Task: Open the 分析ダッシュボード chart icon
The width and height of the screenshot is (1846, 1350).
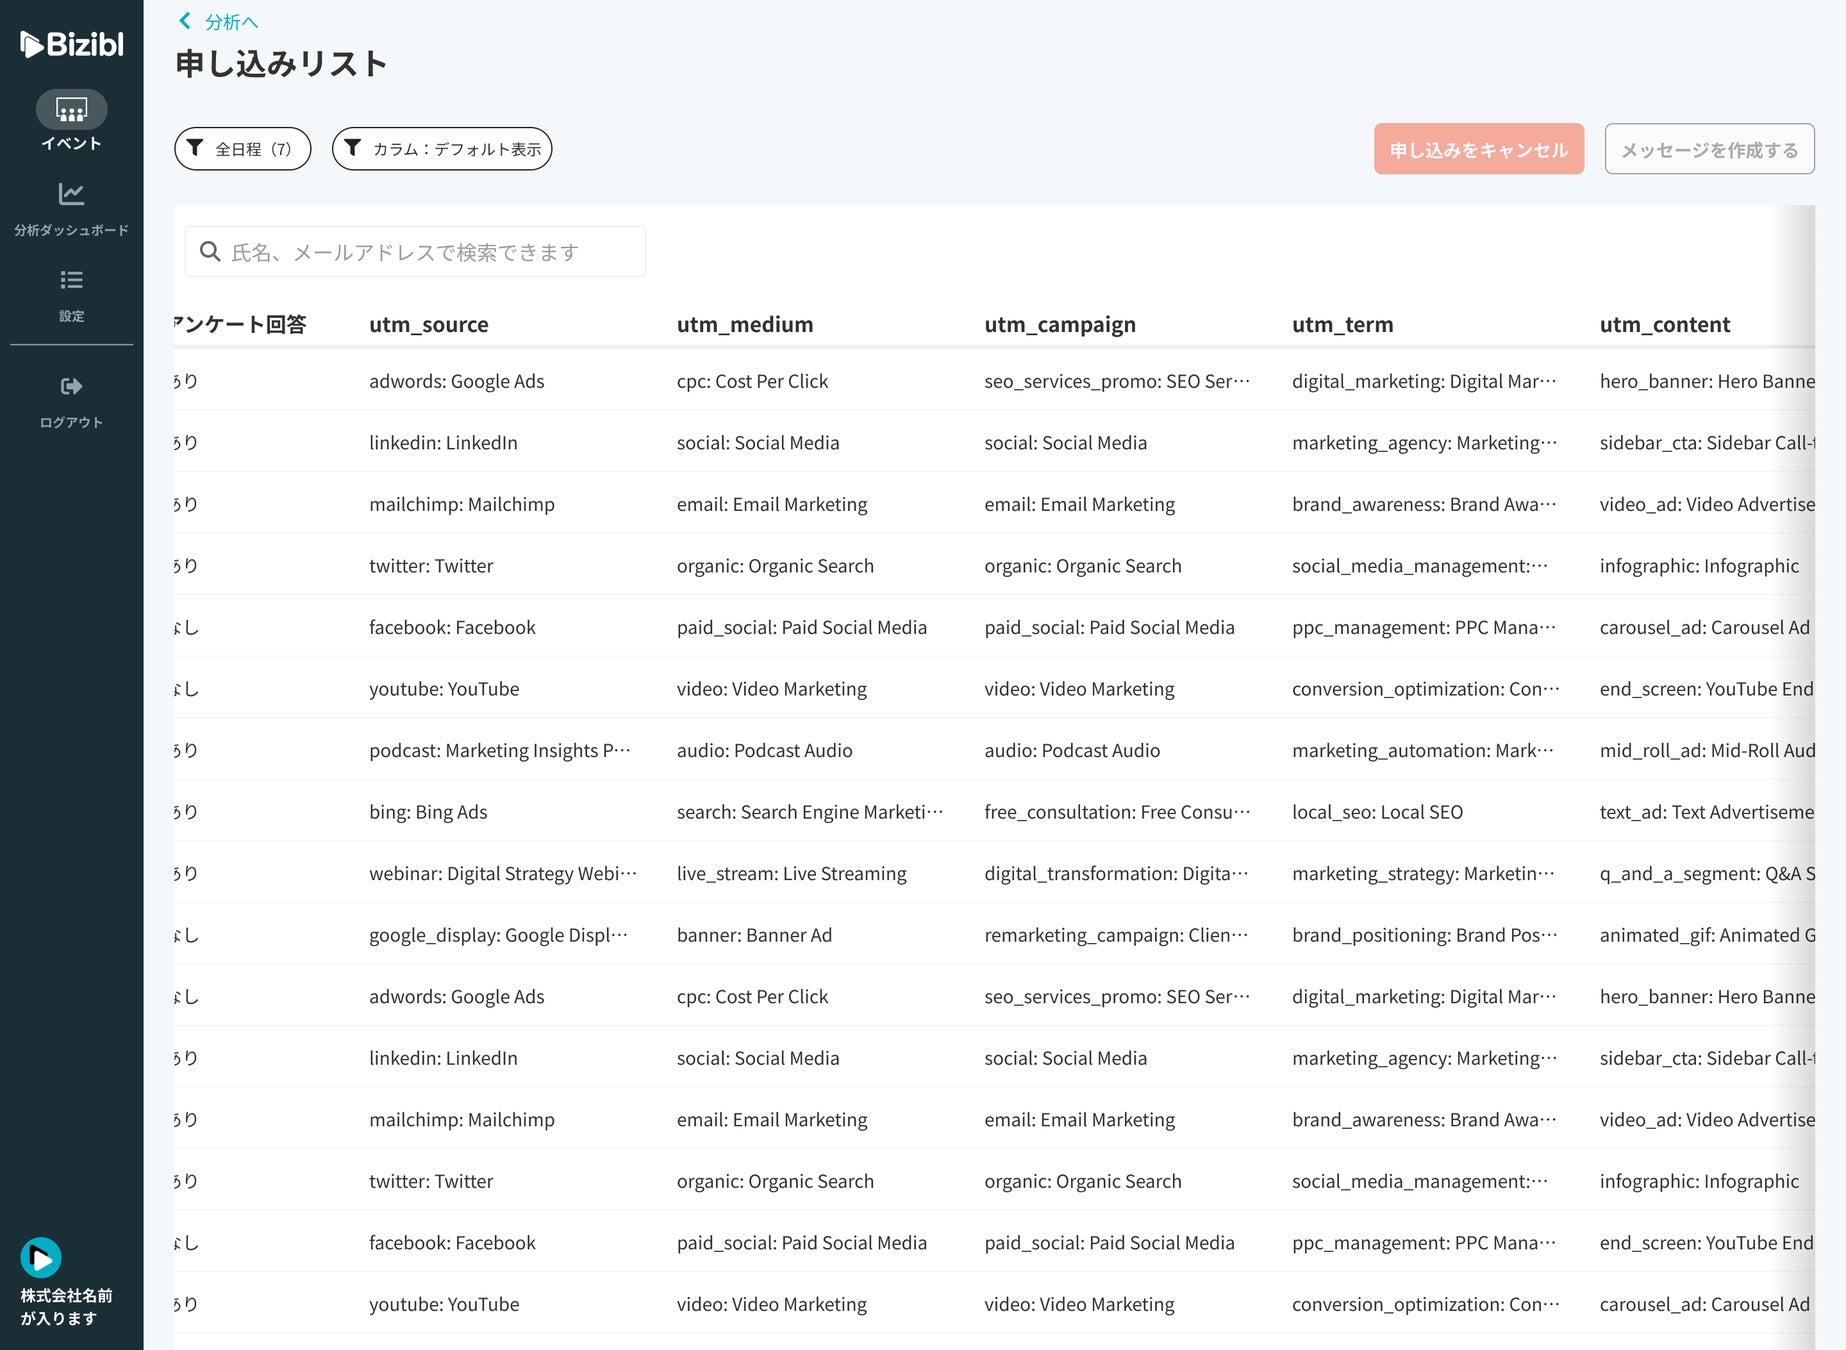Action: pos(71,194)
